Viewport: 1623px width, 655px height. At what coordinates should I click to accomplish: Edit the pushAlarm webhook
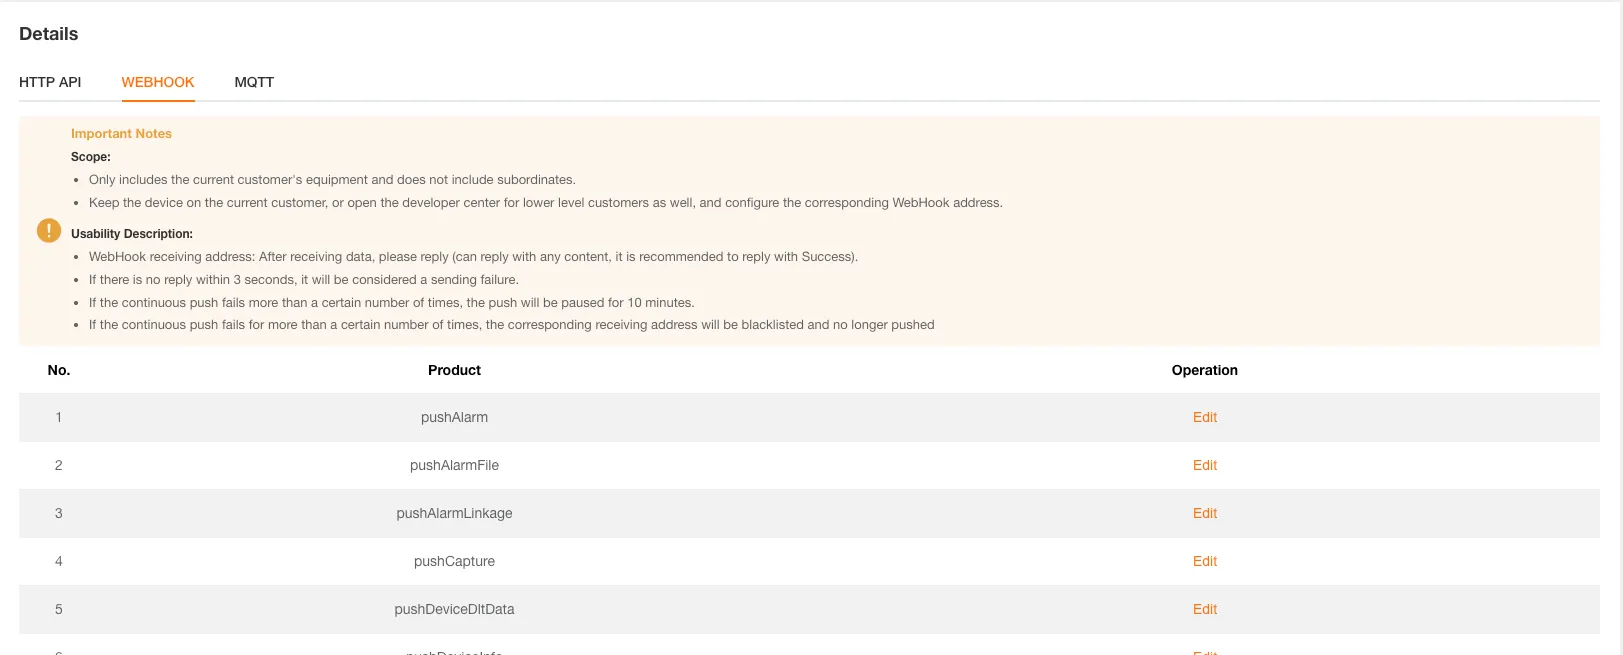(1205, 417)
